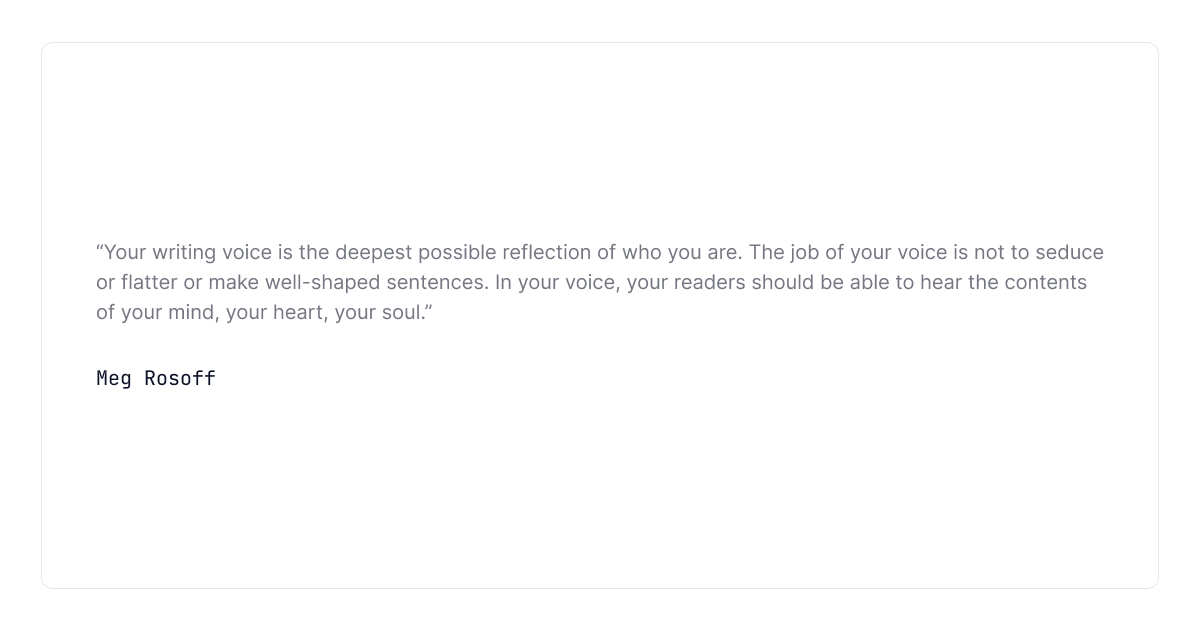Click the word 'job' in the first line
The height and width of the screenshot is (630, 1200).
(x=792, y=252)
